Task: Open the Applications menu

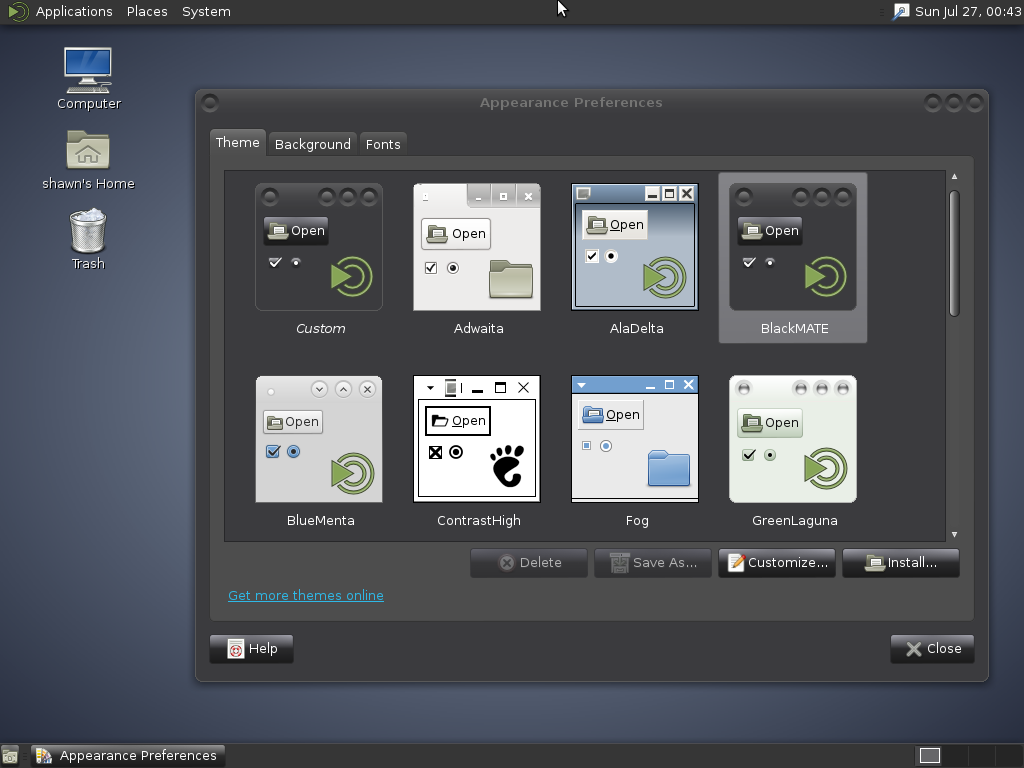Action: tap(74, 12)
